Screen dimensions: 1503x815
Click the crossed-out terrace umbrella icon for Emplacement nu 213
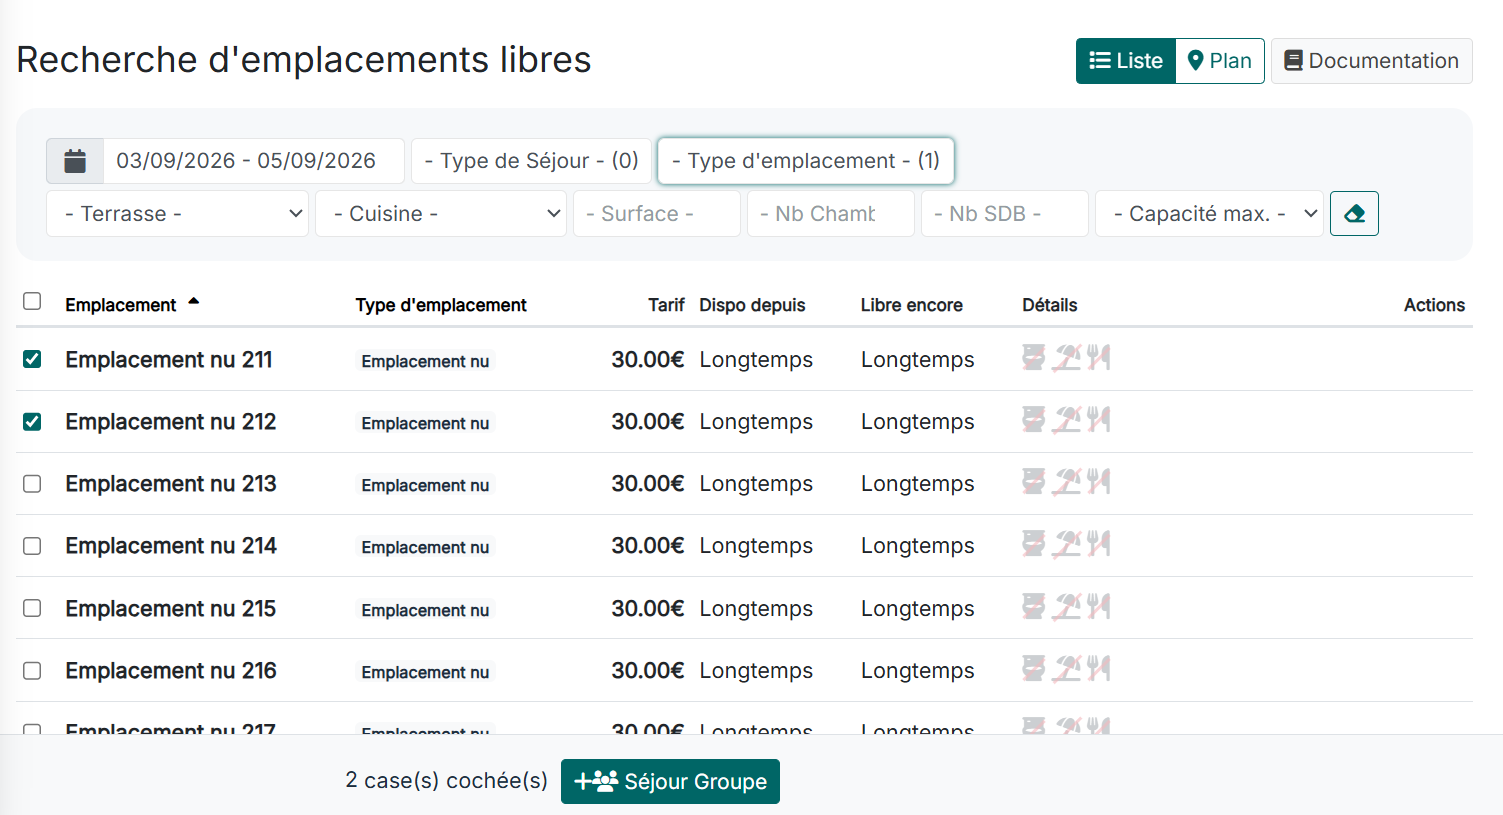coord(1067,482)
